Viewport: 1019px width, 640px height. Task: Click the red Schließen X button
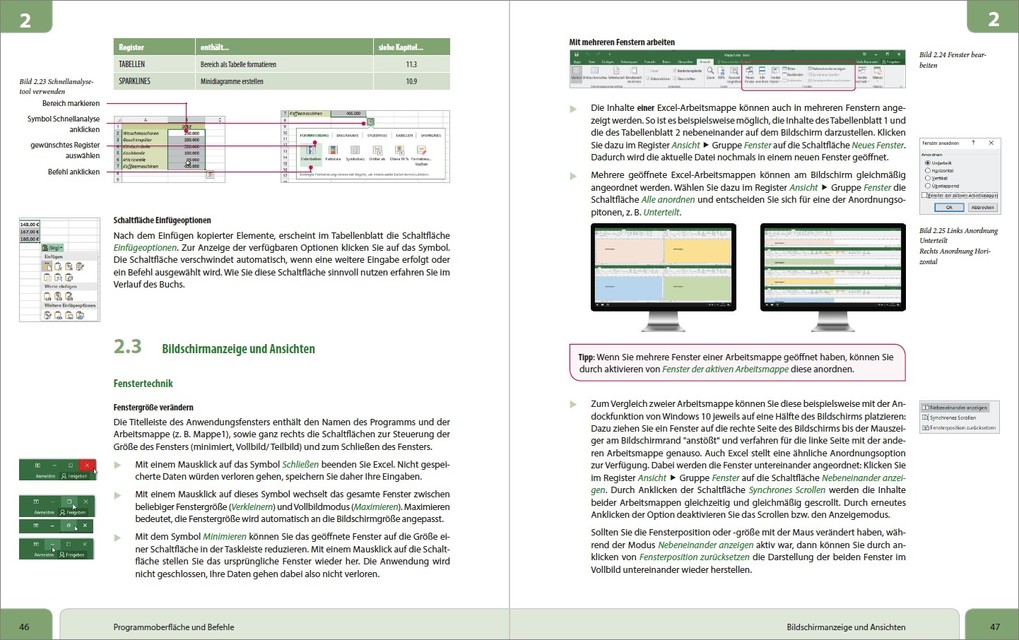[87, 466]
